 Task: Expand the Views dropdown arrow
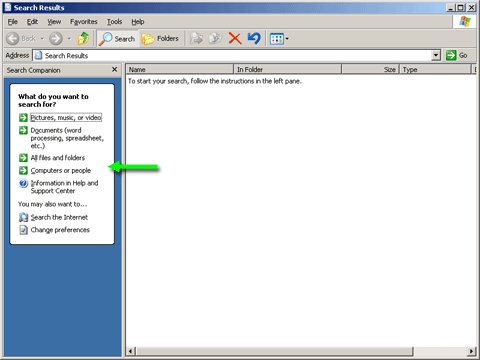(x=287, y=39)
